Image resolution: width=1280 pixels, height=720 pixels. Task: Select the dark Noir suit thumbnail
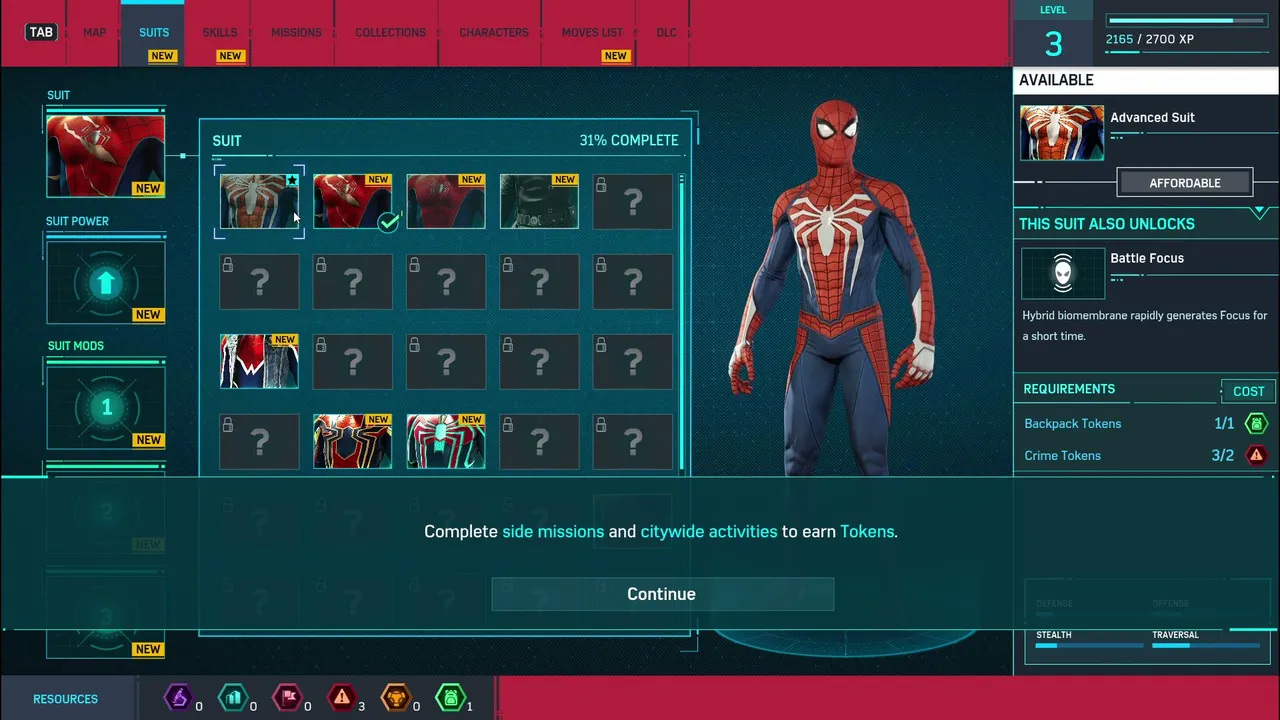click(x=539, y=201)
